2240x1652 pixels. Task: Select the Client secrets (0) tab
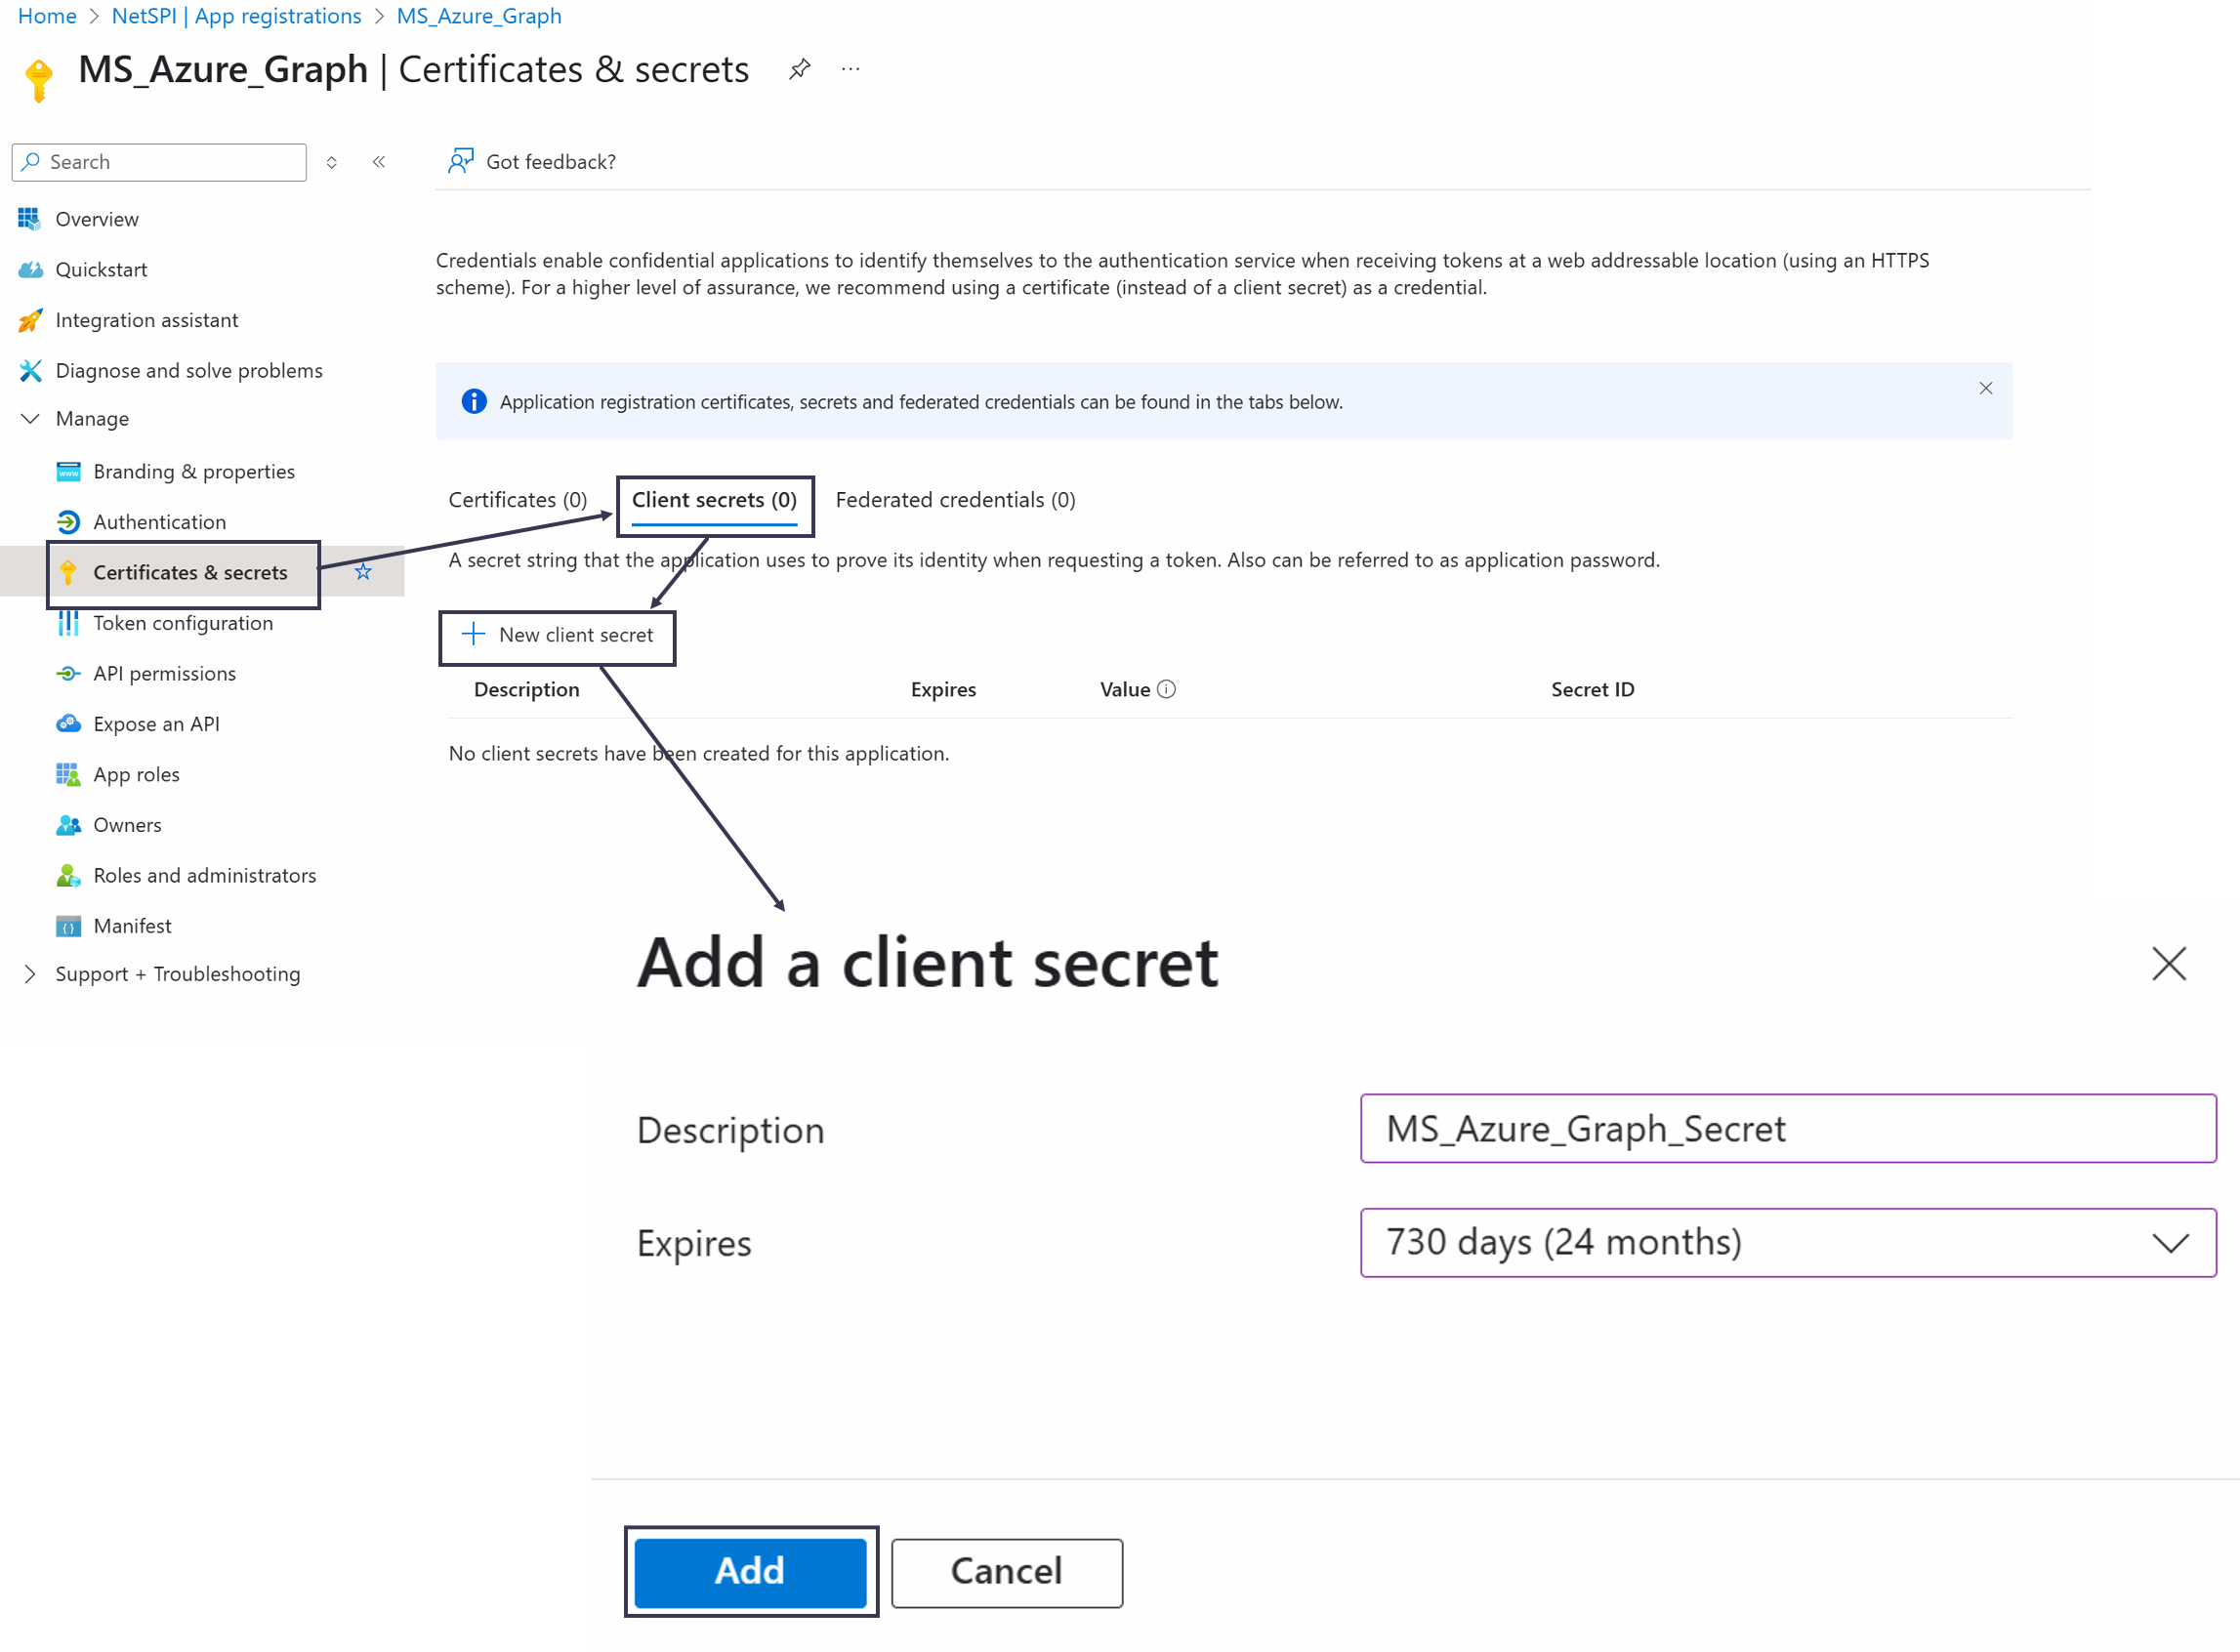[714, 500]
